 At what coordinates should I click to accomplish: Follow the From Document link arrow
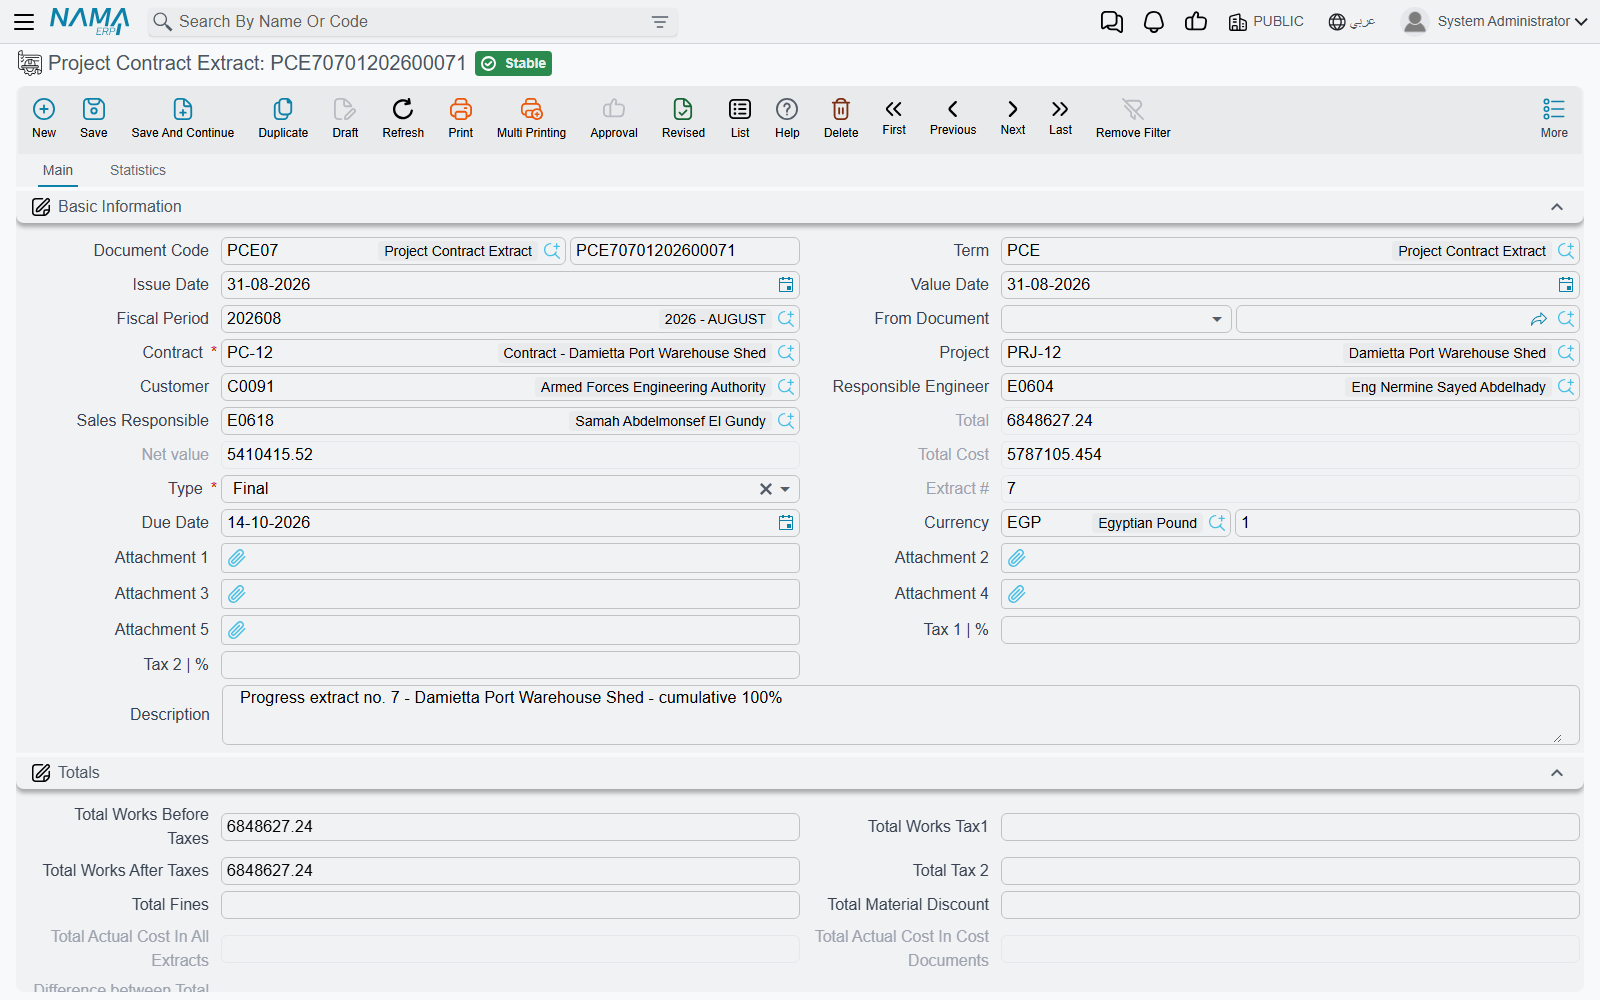[x=1539, y=319]
